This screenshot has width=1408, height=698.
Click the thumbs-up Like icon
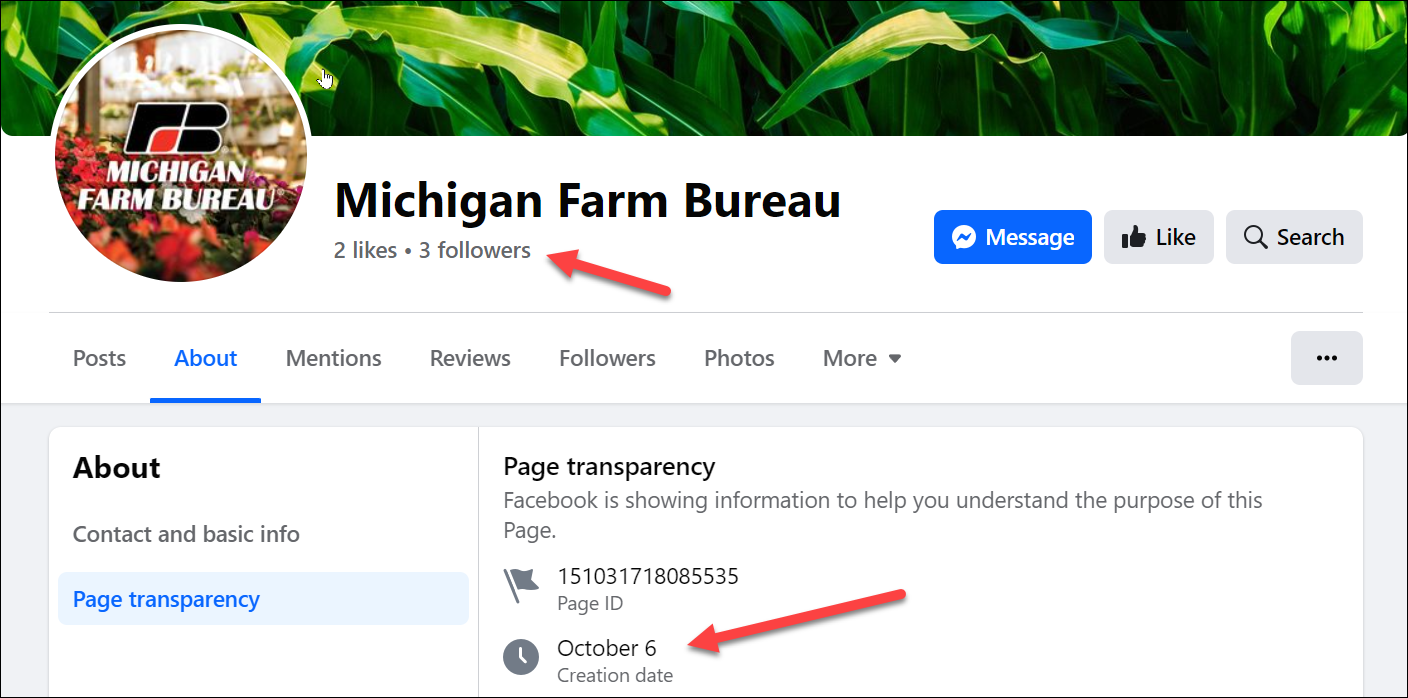pos(1134,237)
